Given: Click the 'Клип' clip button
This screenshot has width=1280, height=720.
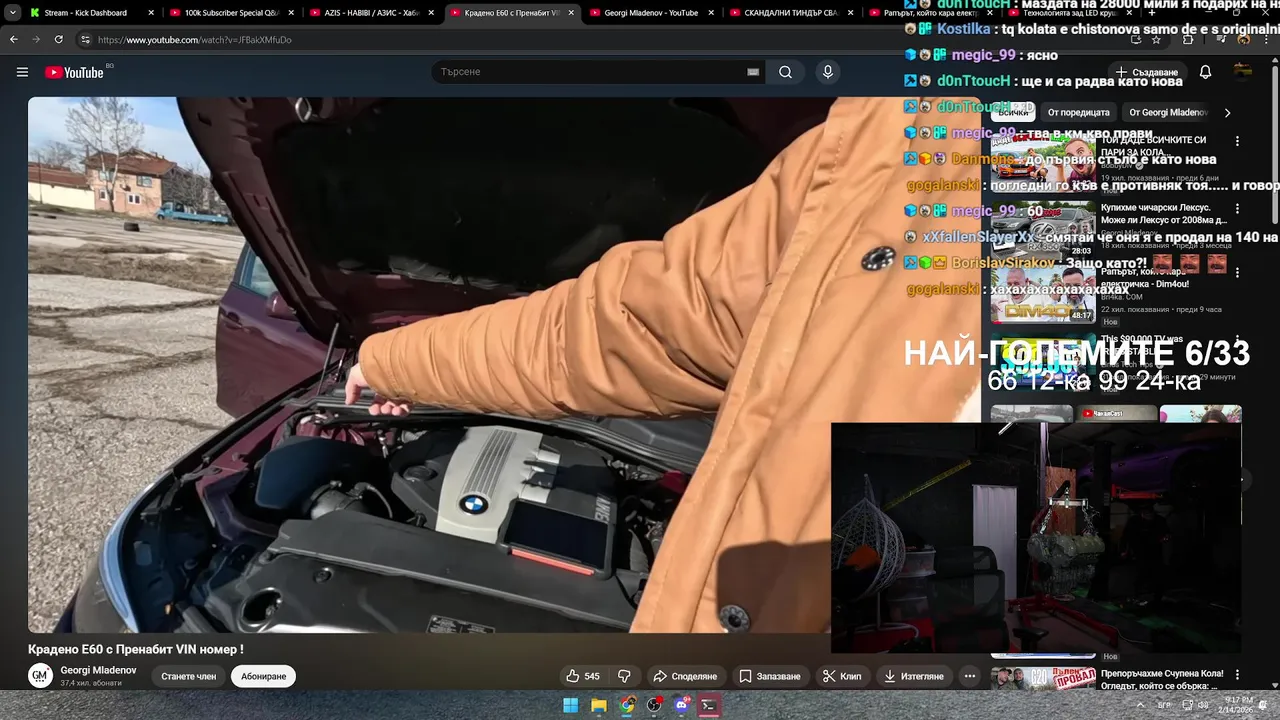Looking at the screenshot, I should (842, 676).
